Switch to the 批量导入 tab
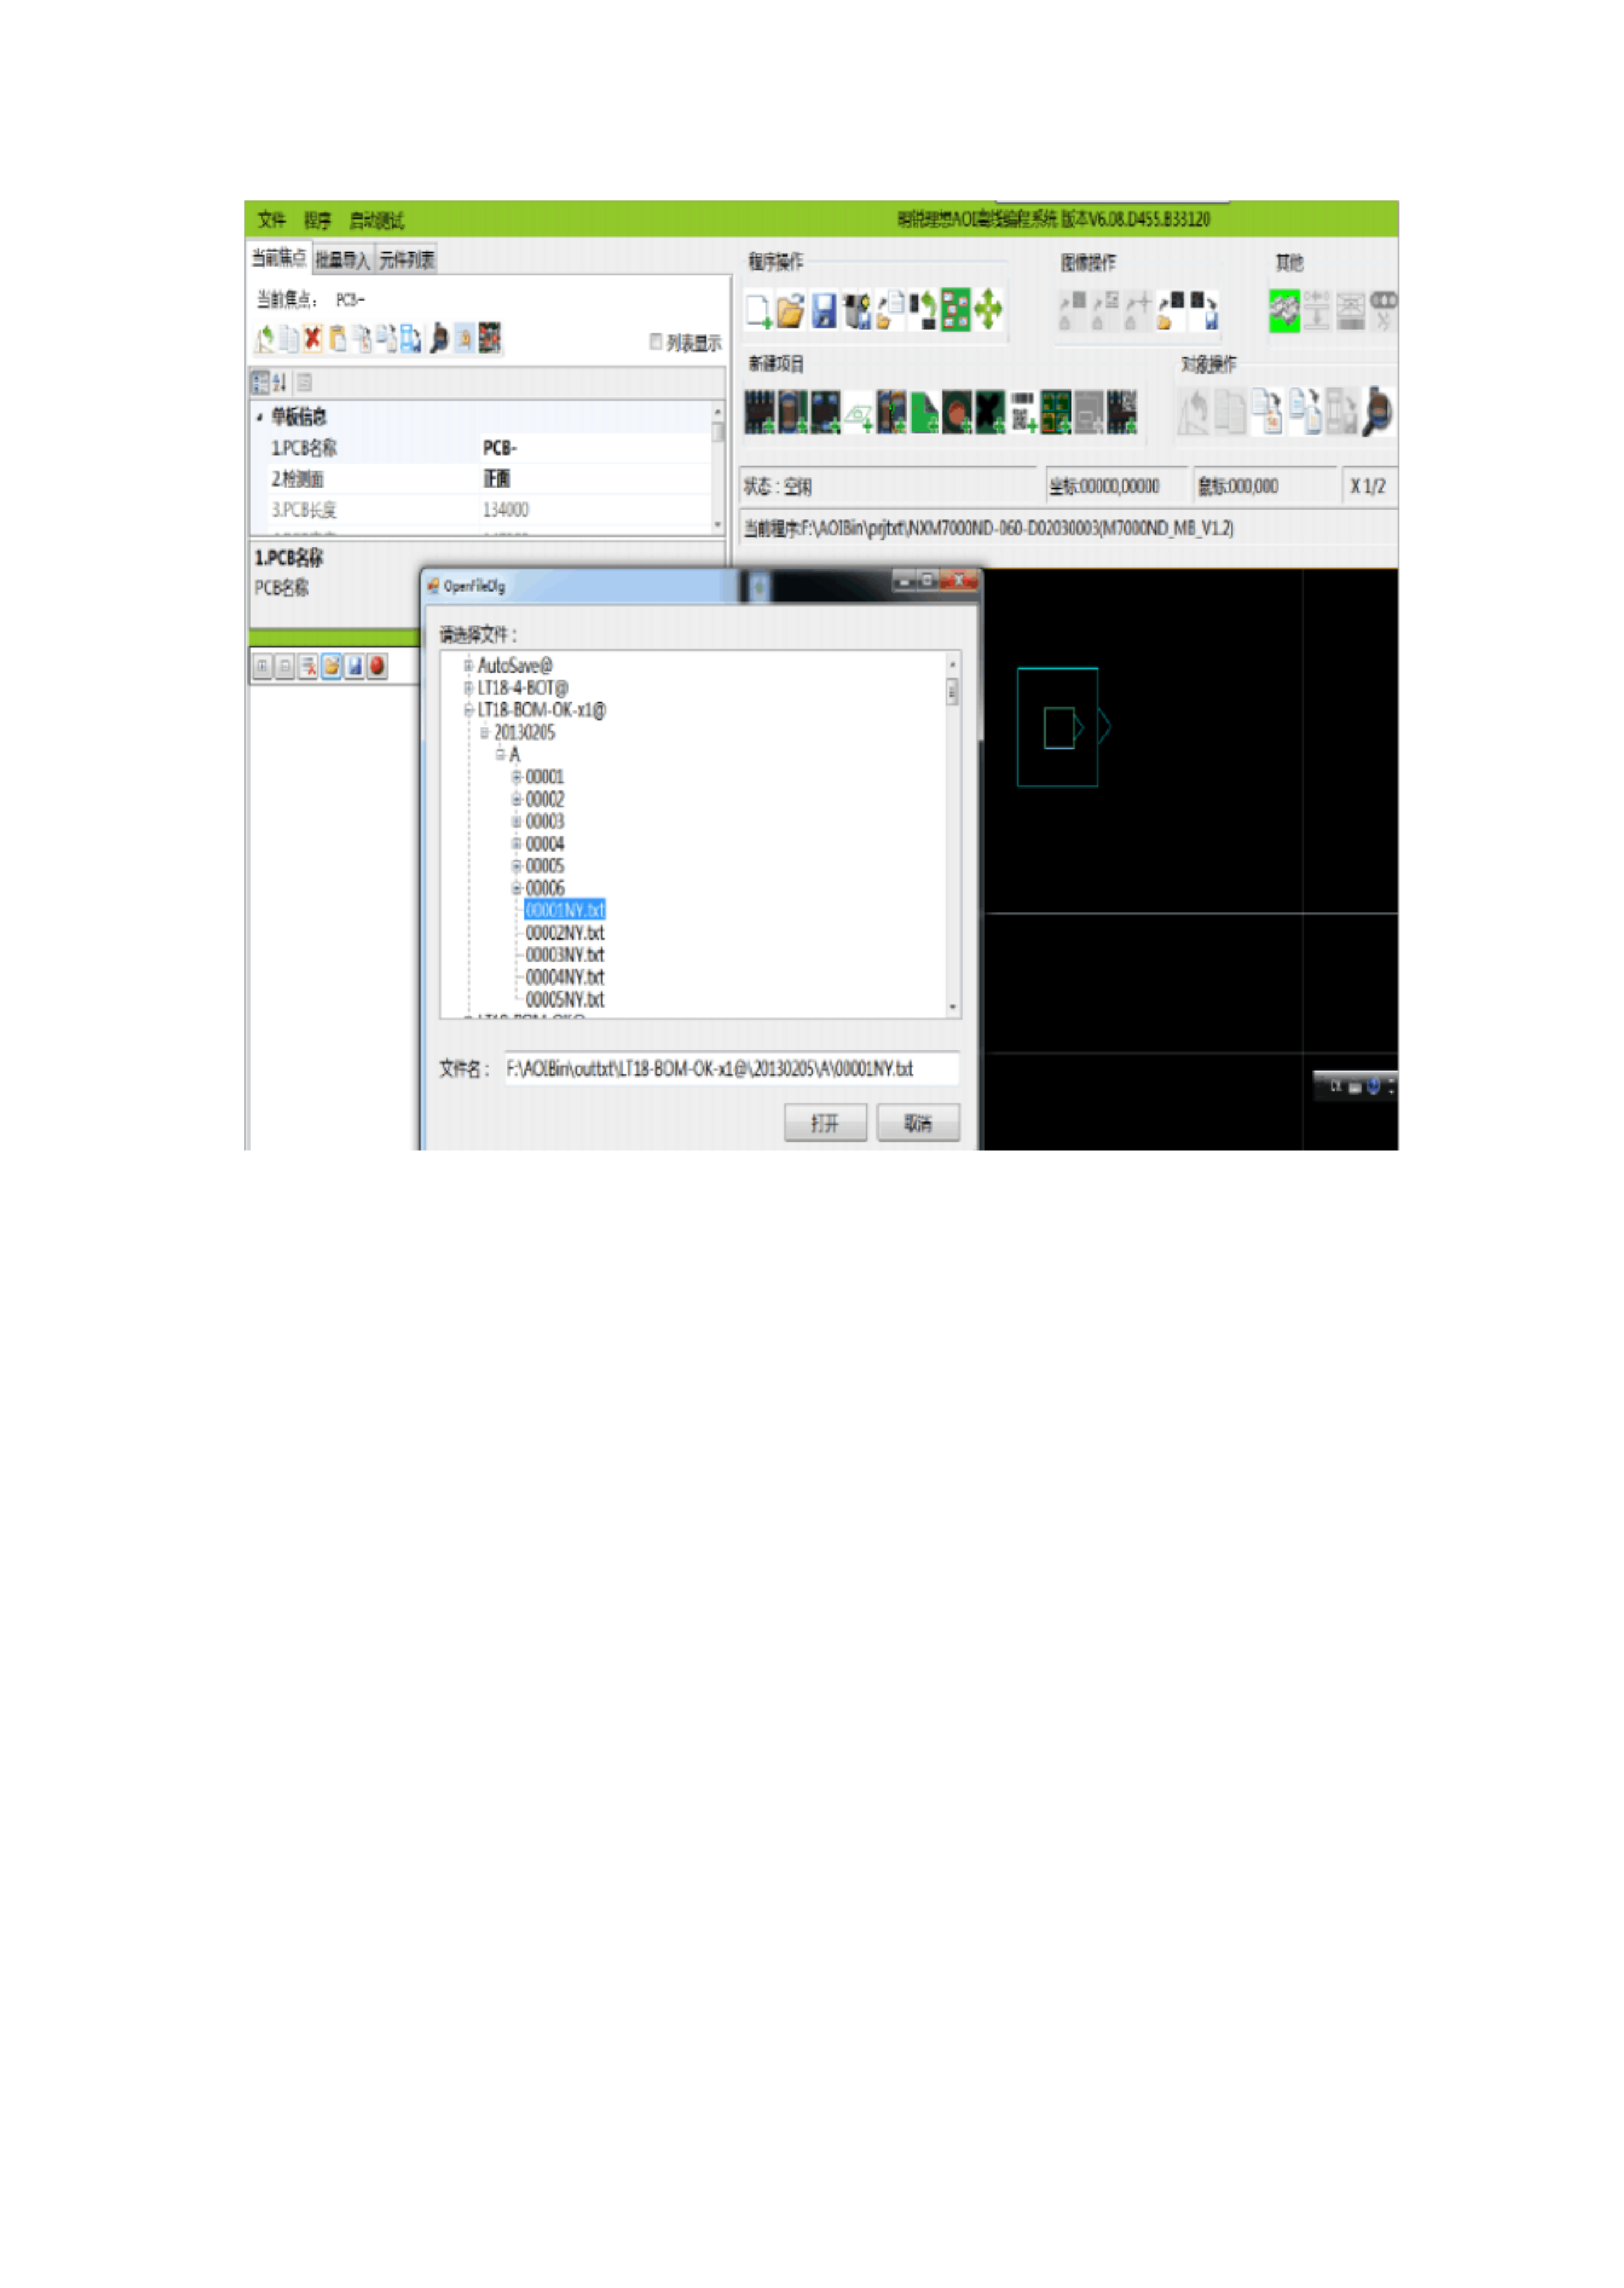Image resolution: width=1624 pixels, height=2288 pixels. click(342, 260)
